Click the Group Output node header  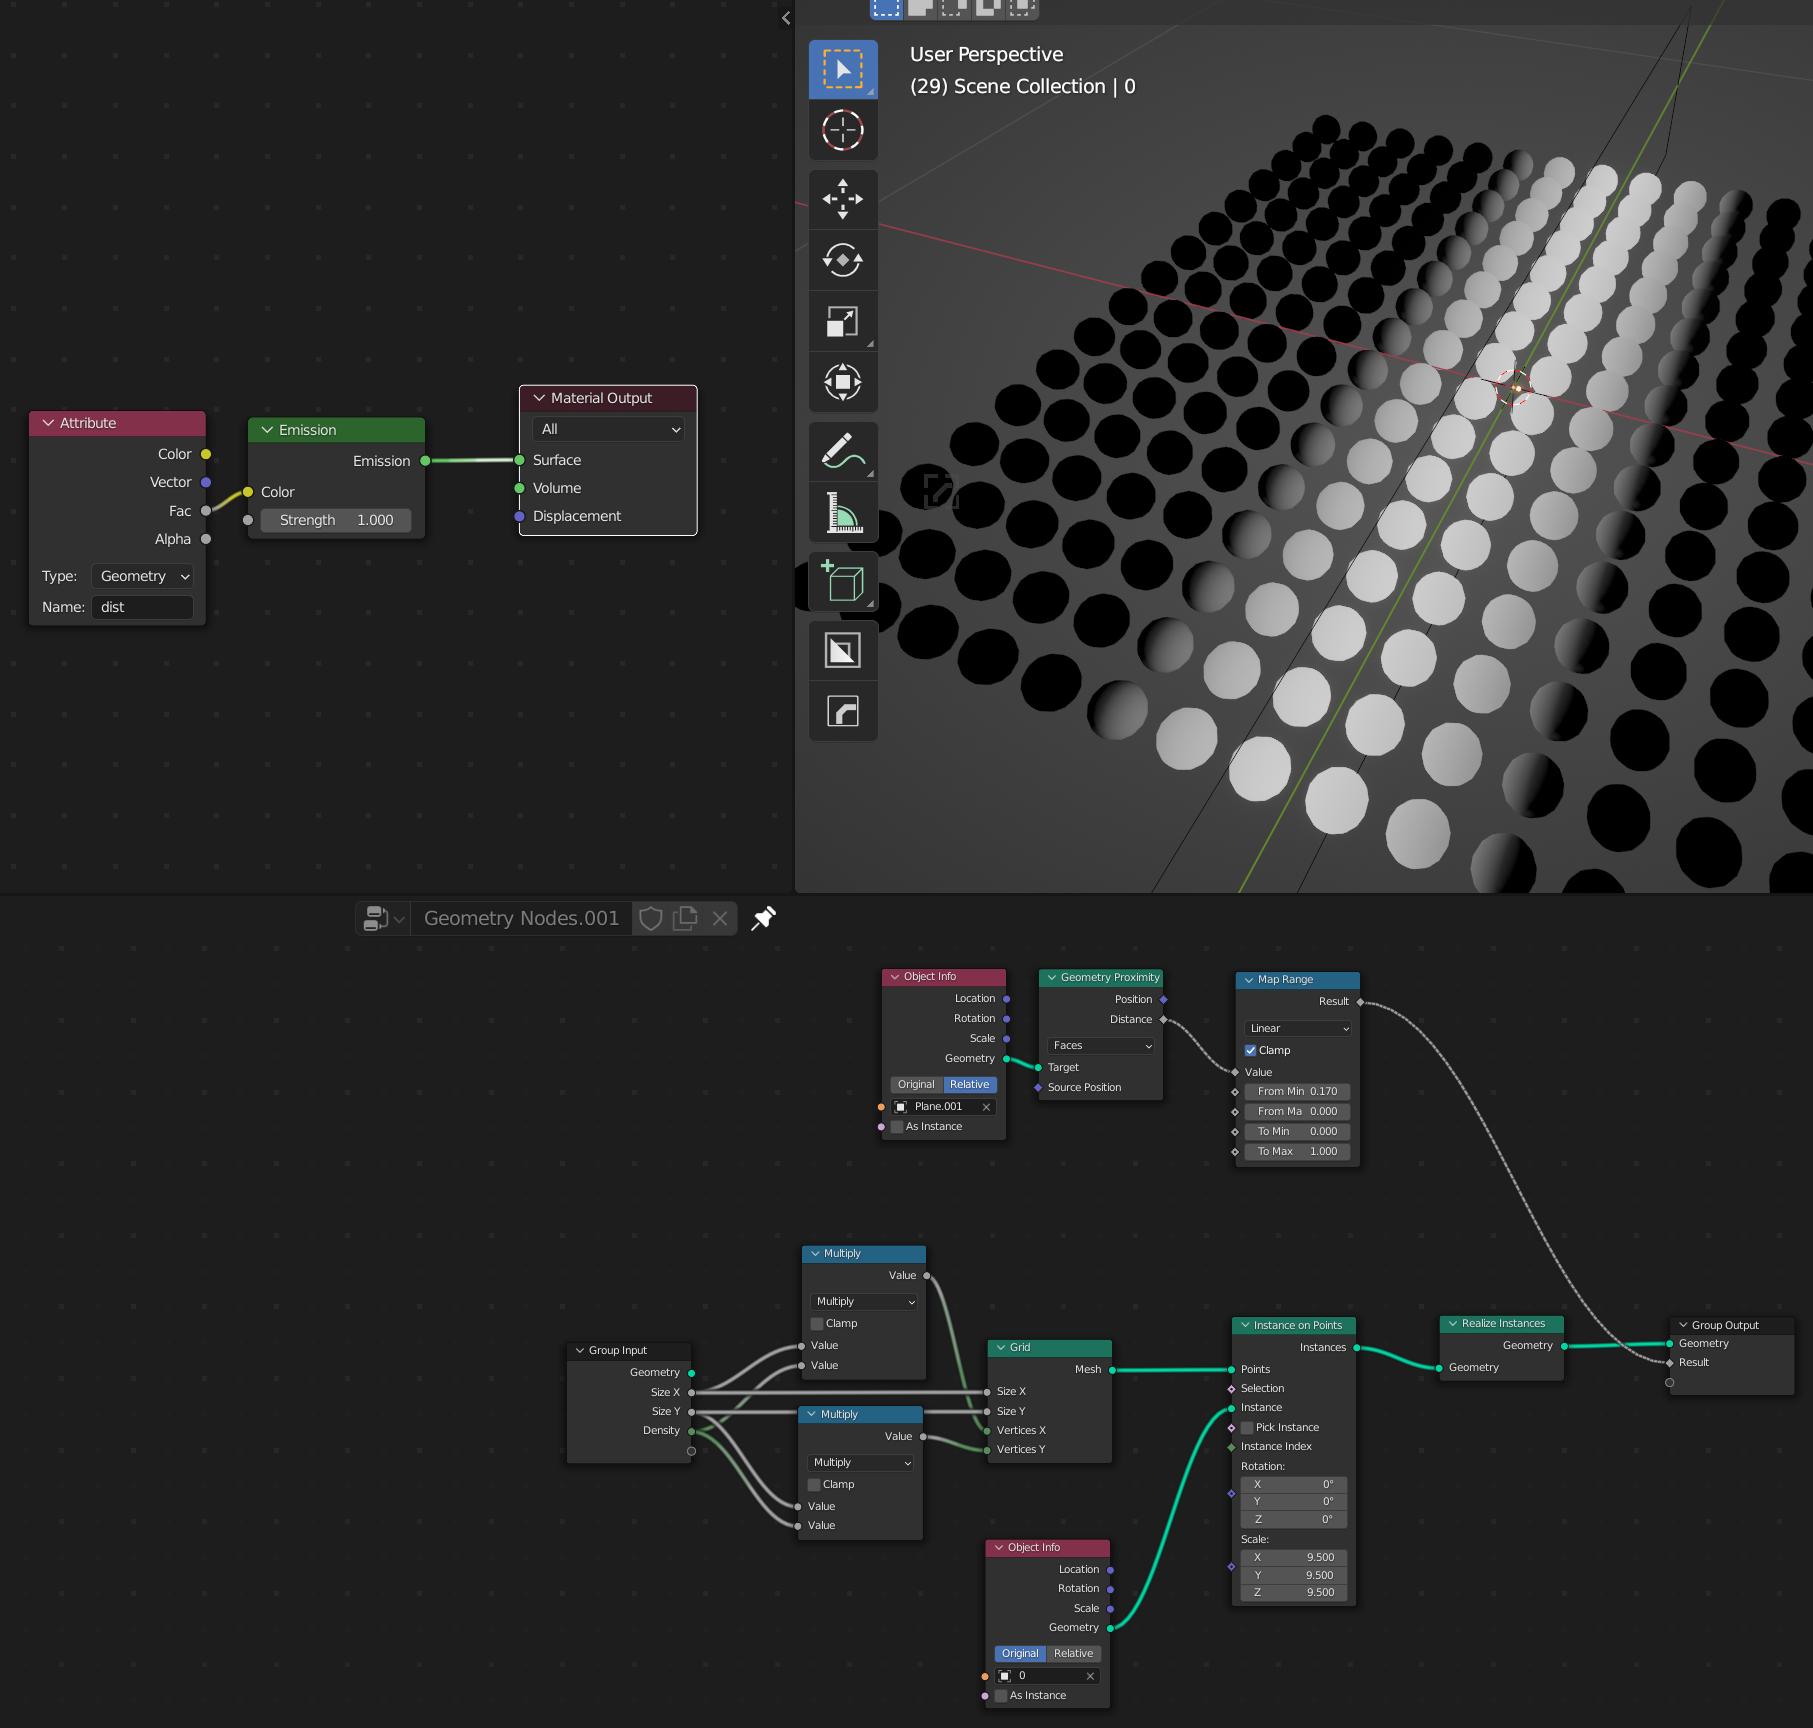pyautogui.click(x=1732, y=1325)
